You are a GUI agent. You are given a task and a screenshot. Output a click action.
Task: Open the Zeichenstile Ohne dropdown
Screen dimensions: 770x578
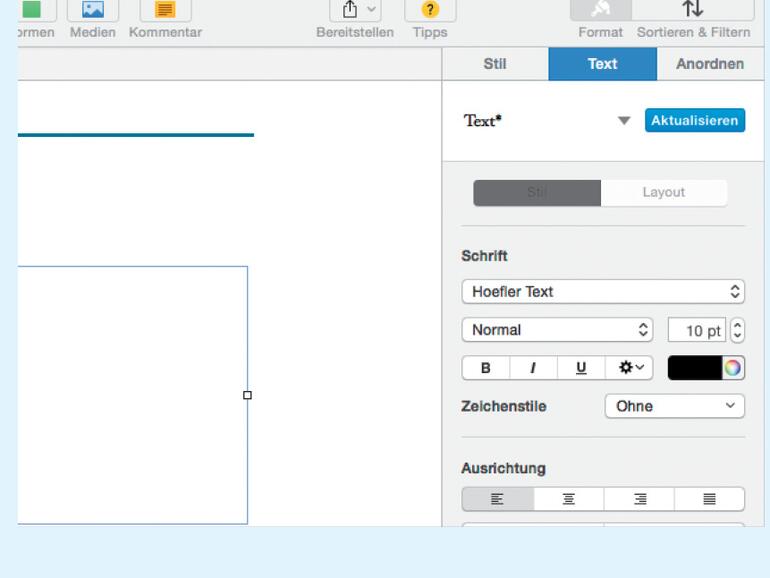pyautogui.click(x=675, y=406)
